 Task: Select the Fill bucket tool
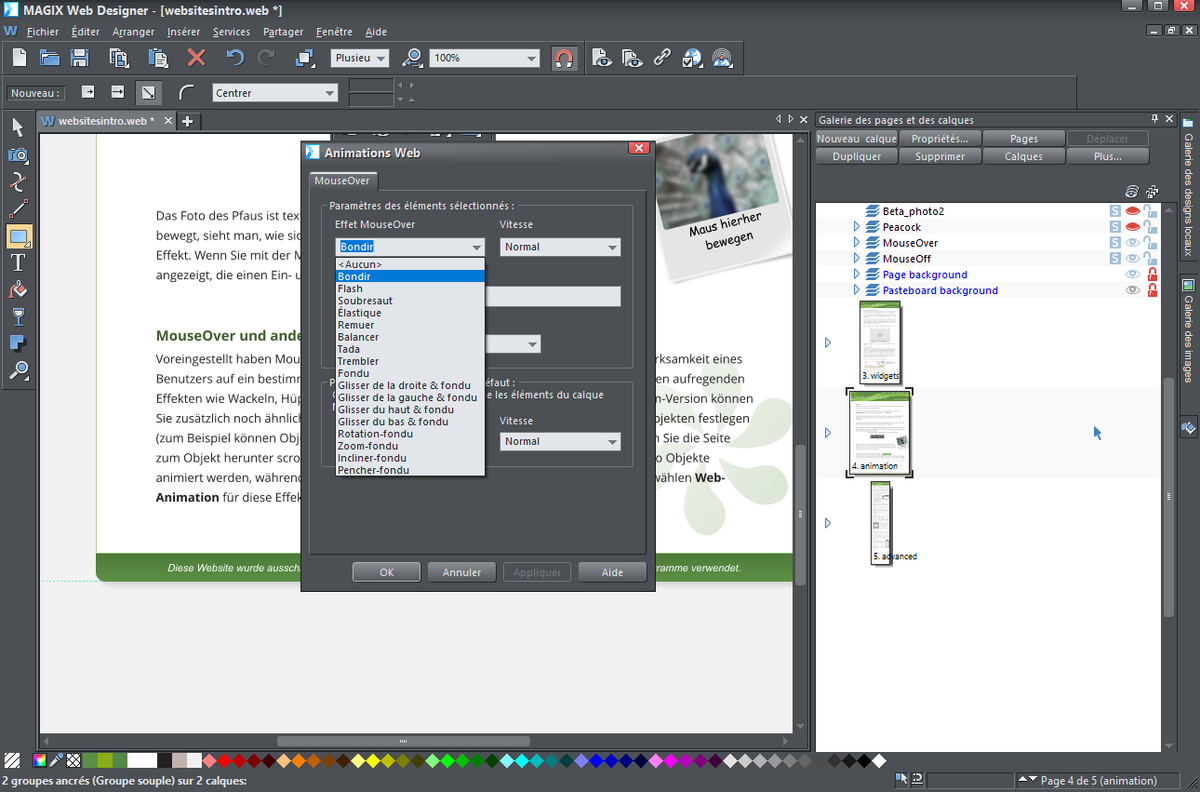click(x=18, y=291)
